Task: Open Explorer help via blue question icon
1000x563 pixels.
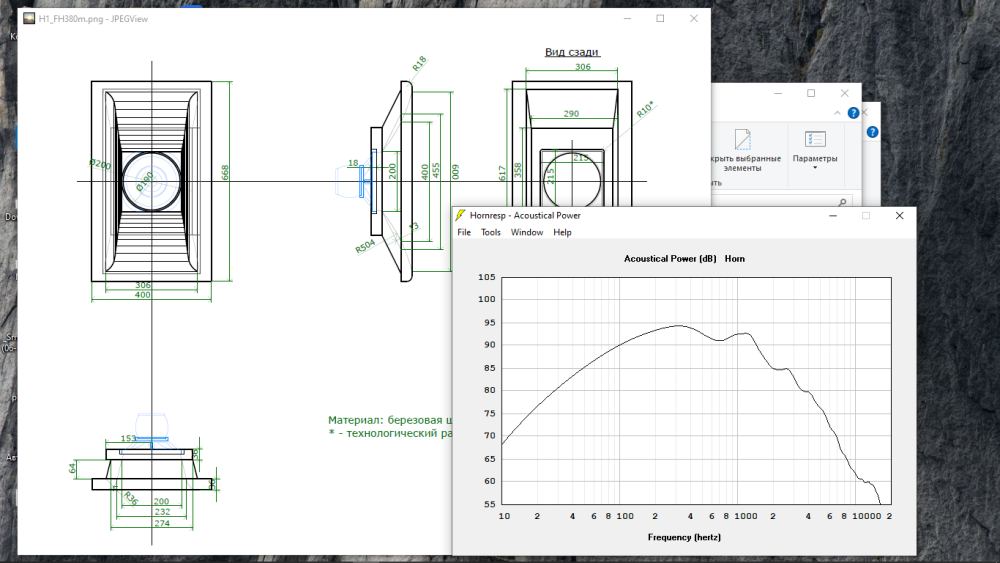Action: pos(853,113)
